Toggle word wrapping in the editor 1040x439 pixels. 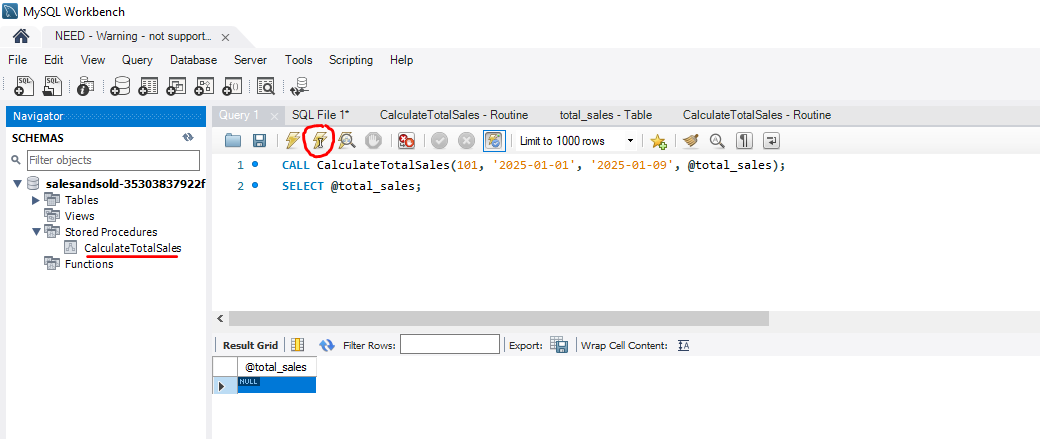(772, 141)
